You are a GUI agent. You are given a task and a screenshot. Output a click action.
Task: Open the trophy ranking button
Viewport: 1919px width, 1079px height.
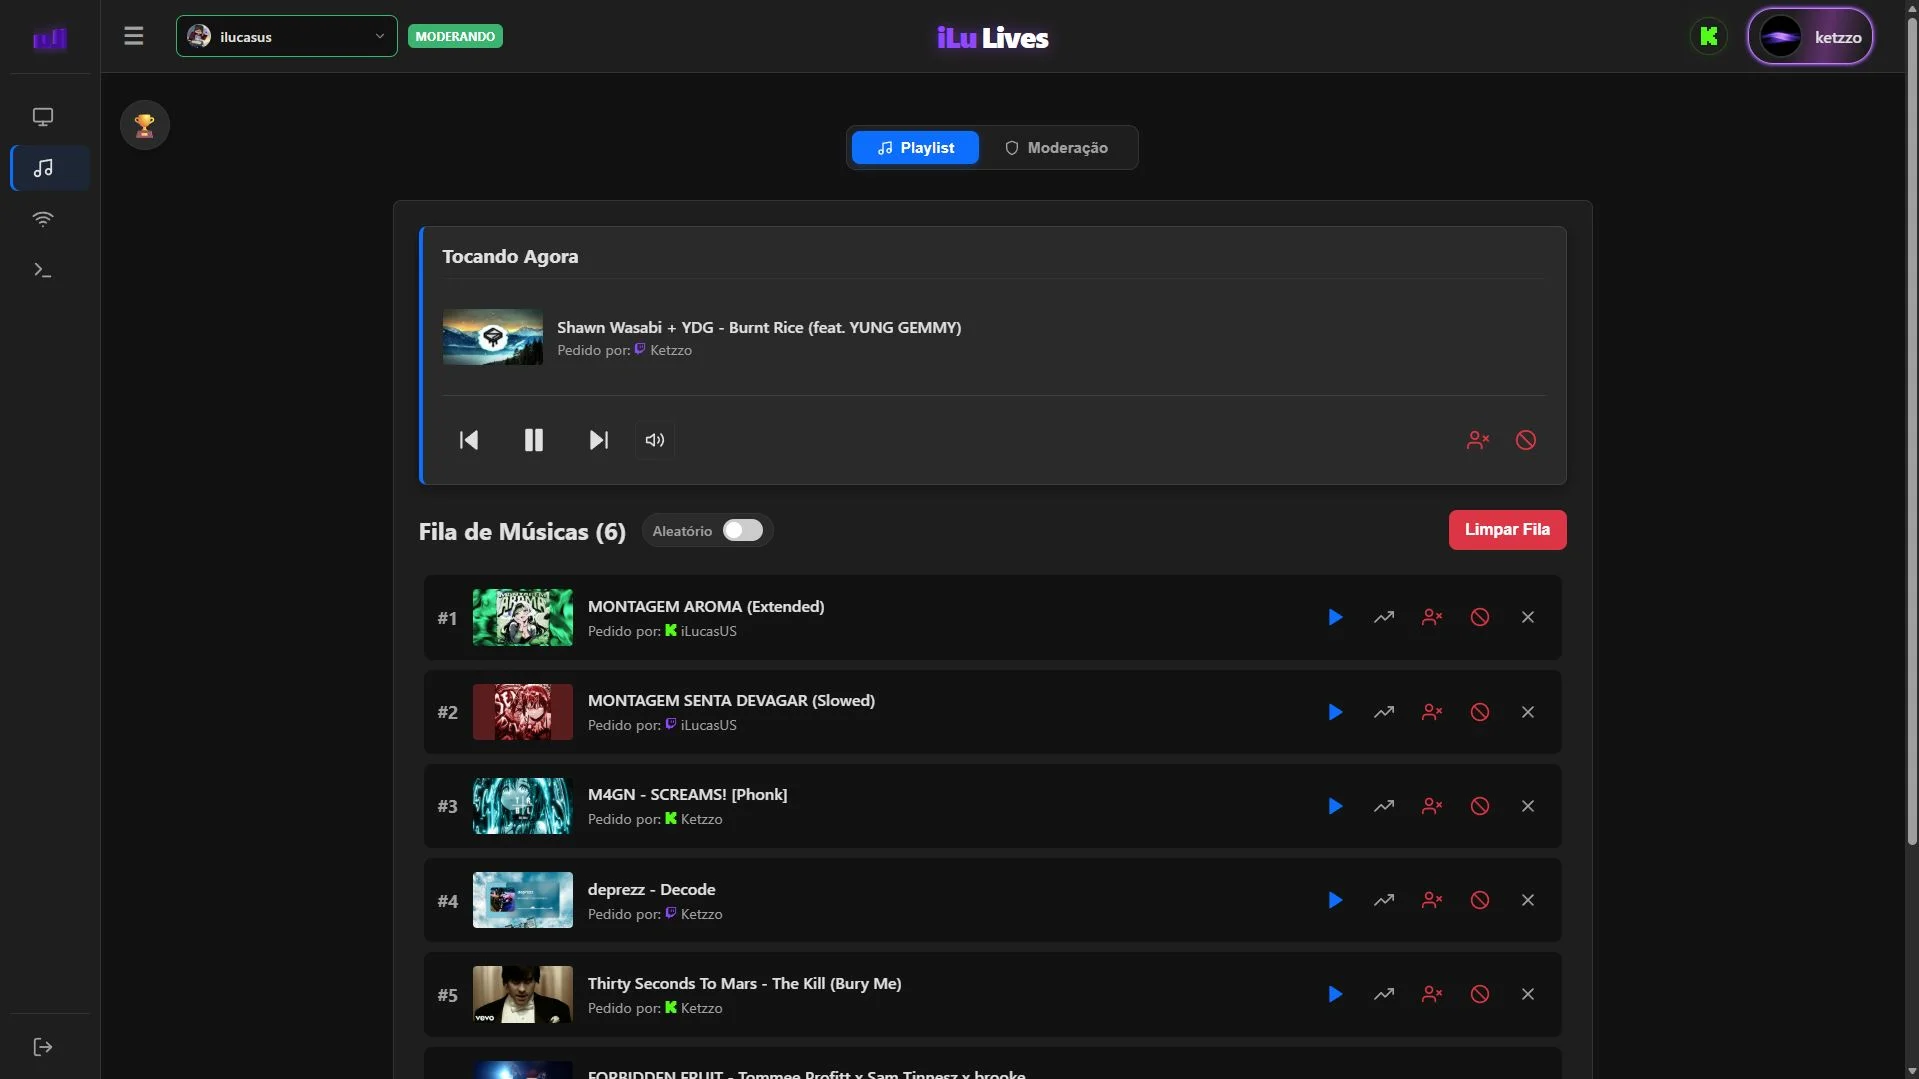coord(145,125)
